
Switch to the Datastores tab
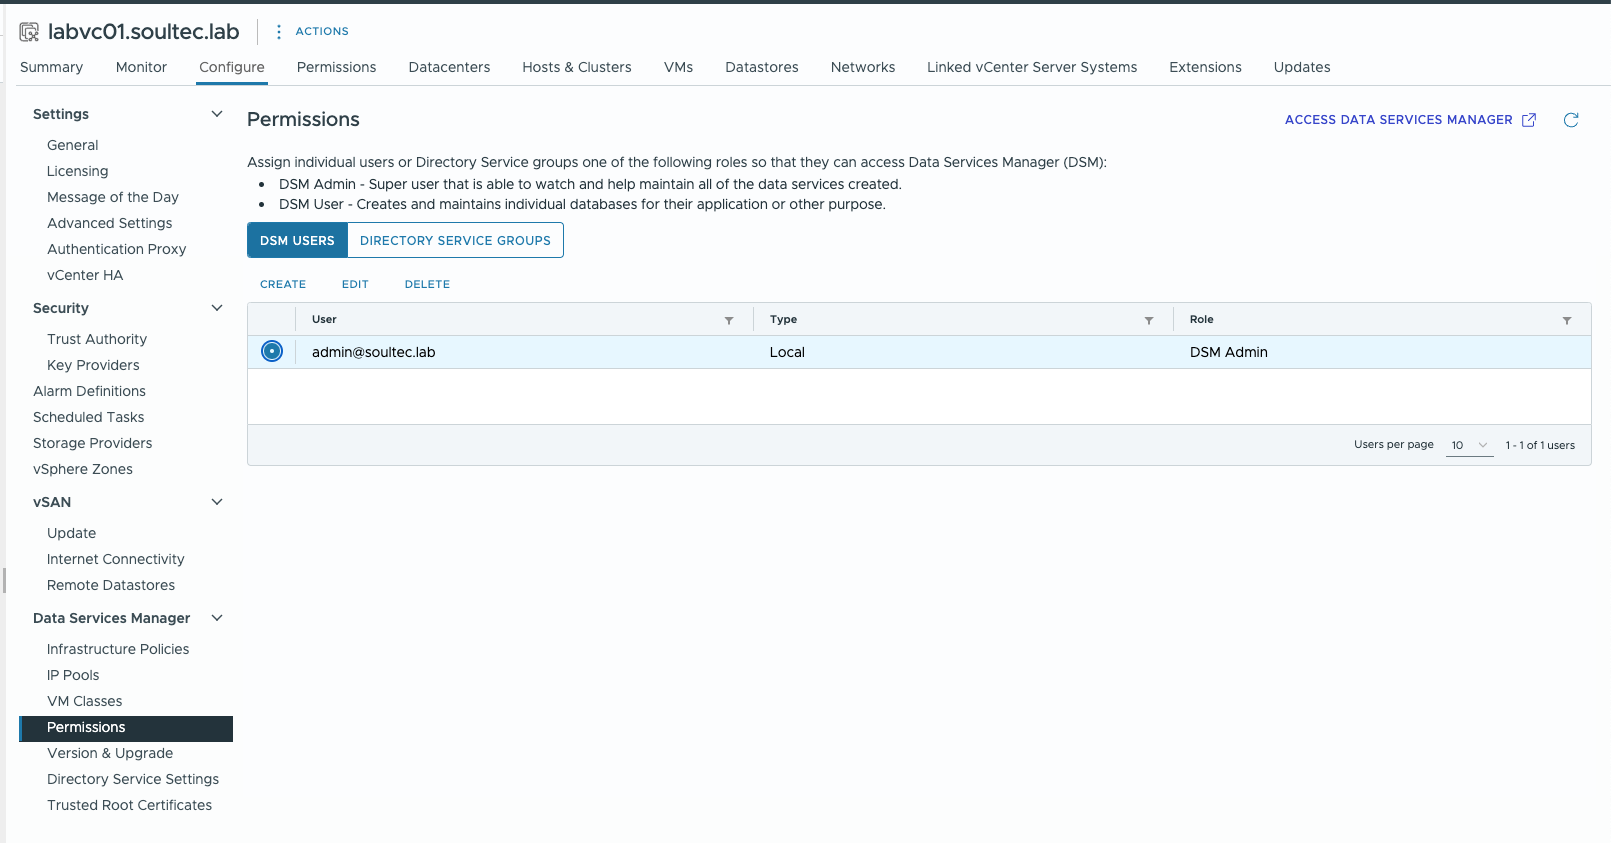[x=761, y=67]
